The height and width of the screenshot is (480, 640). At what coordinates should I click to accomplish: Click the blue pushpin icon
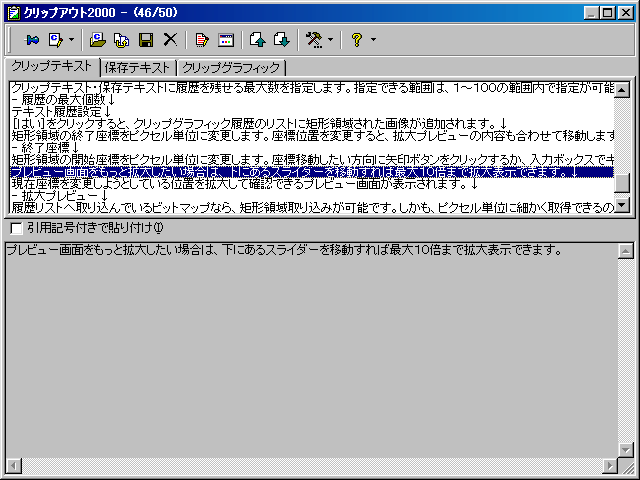coord(32,40)
